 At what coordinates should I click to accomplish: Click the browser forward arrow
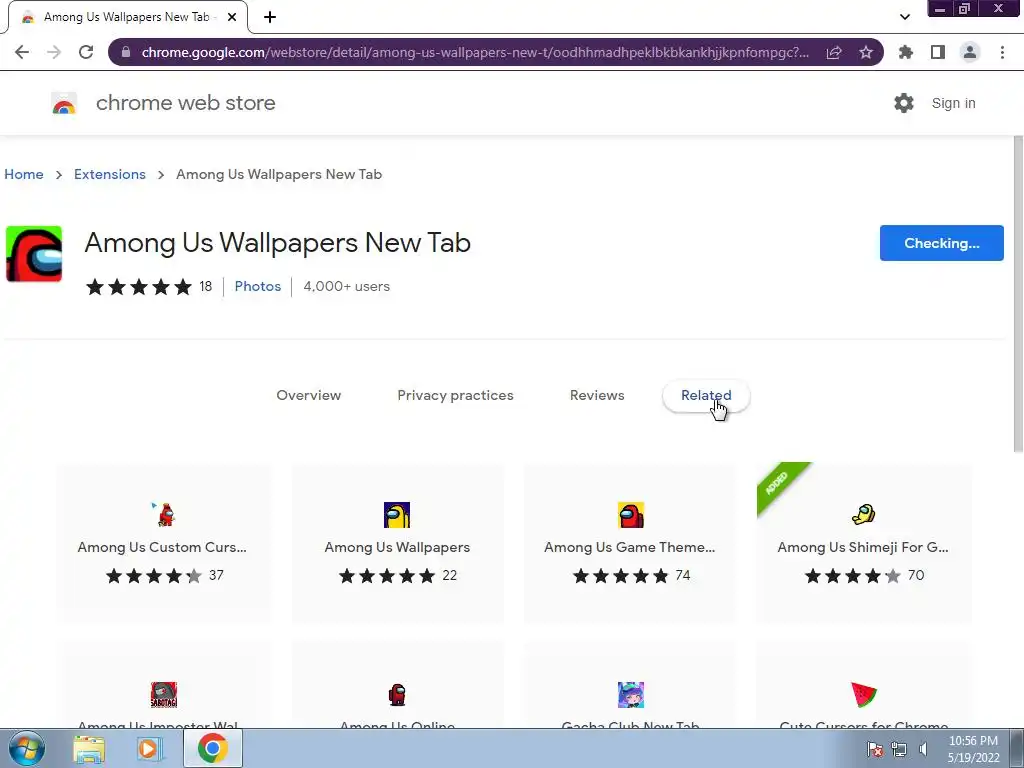click(x=54, y=52)
